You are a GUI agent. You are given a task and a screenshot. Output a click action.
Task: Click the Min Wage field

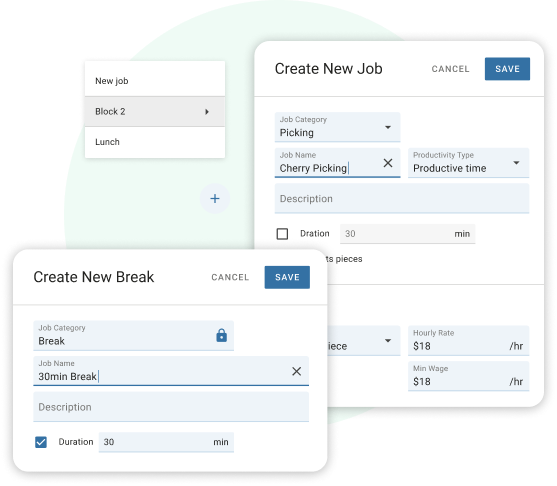pos(468,376)
